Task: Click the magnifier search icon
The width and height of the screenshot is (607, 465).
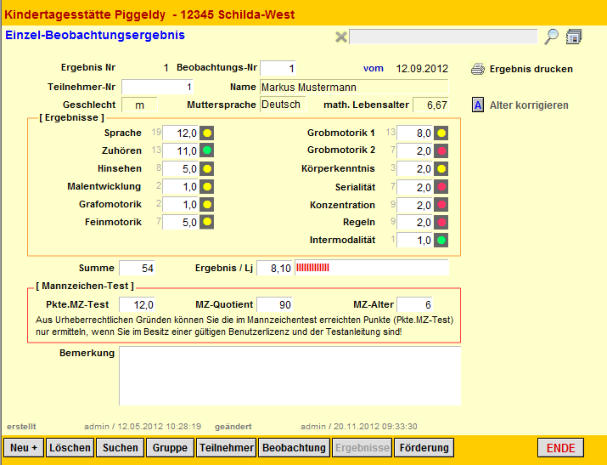Action: click(551, 37)
